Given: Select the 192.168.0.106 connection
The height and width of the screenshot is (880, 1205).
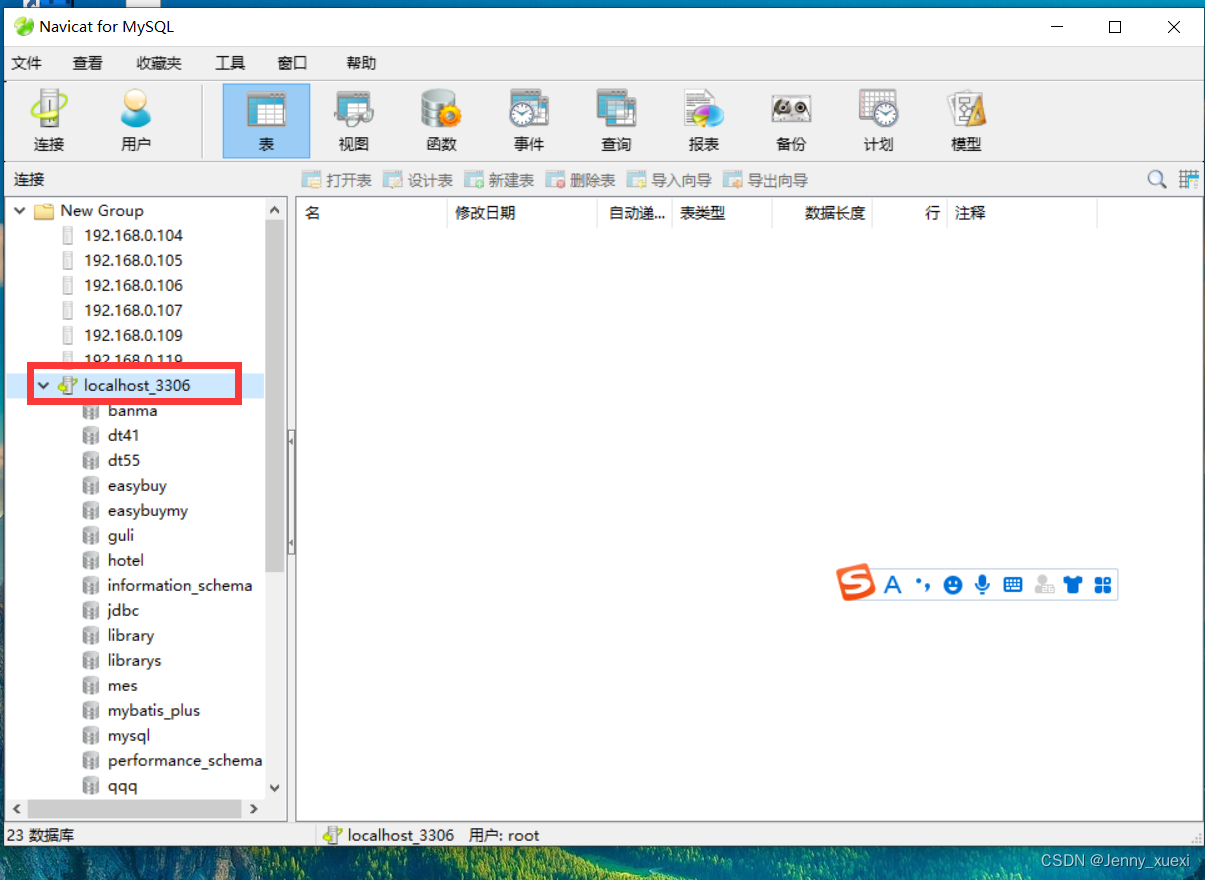Looking at the screenshot, I should click(133, 285).
